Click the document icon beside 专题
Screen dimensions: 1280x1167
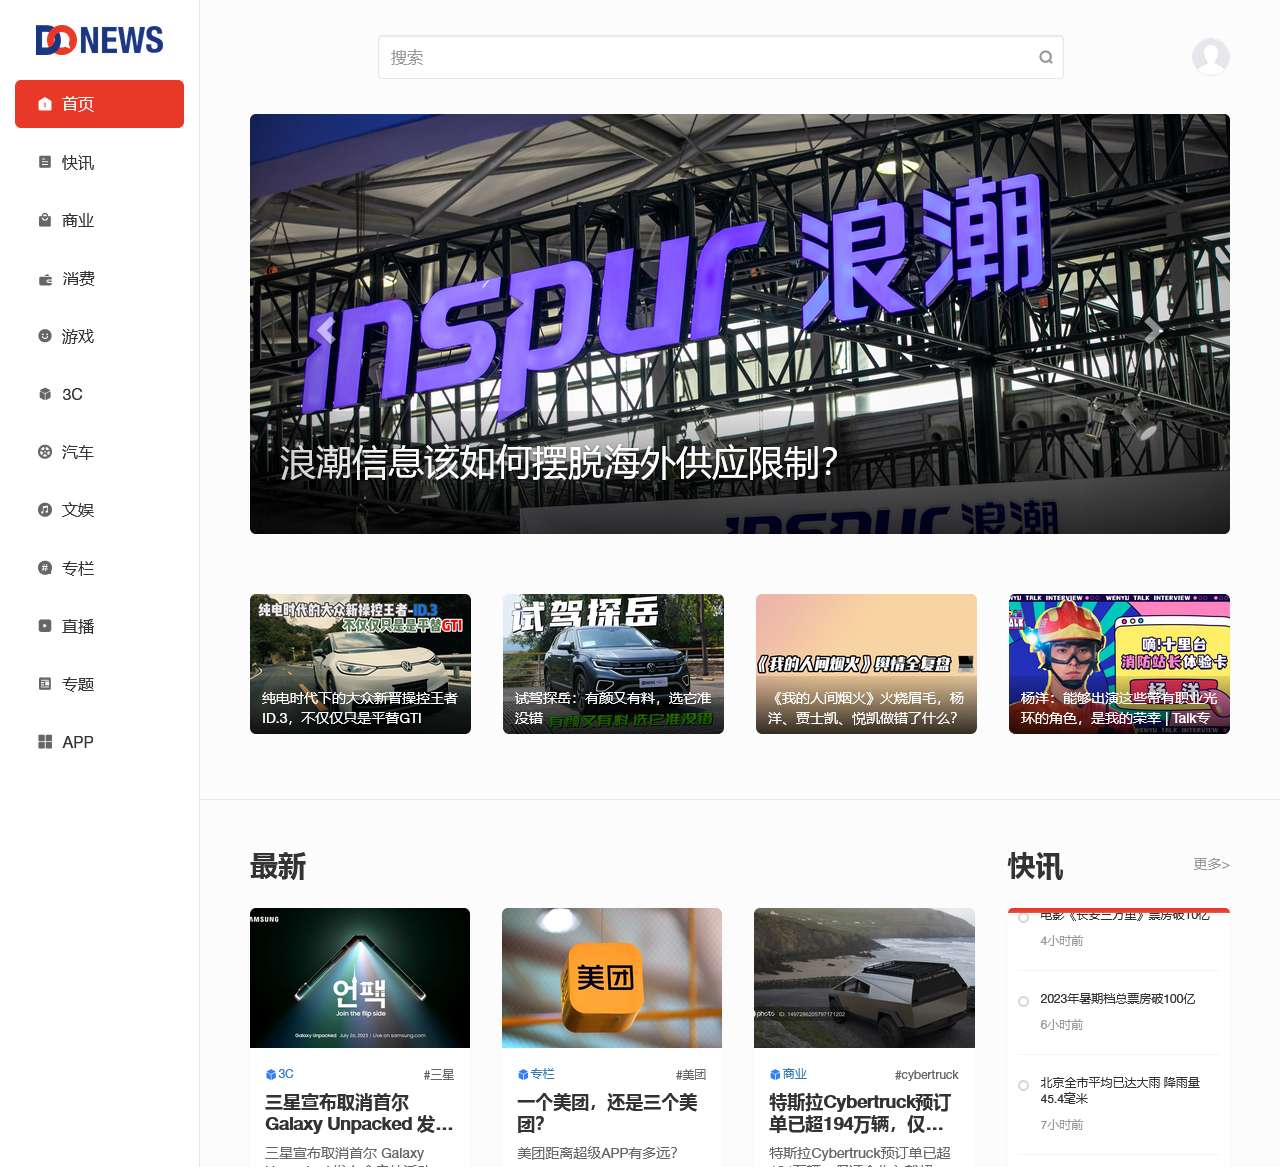[45, 684]
